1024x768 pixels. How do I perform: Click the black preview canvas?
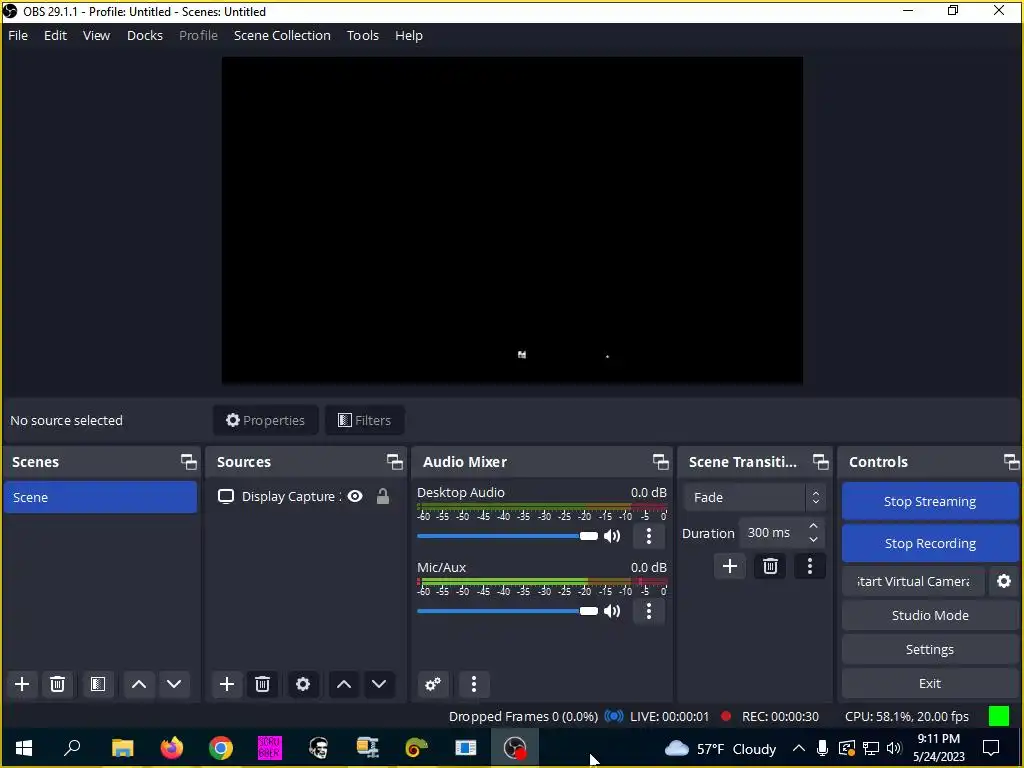[513, 220]
